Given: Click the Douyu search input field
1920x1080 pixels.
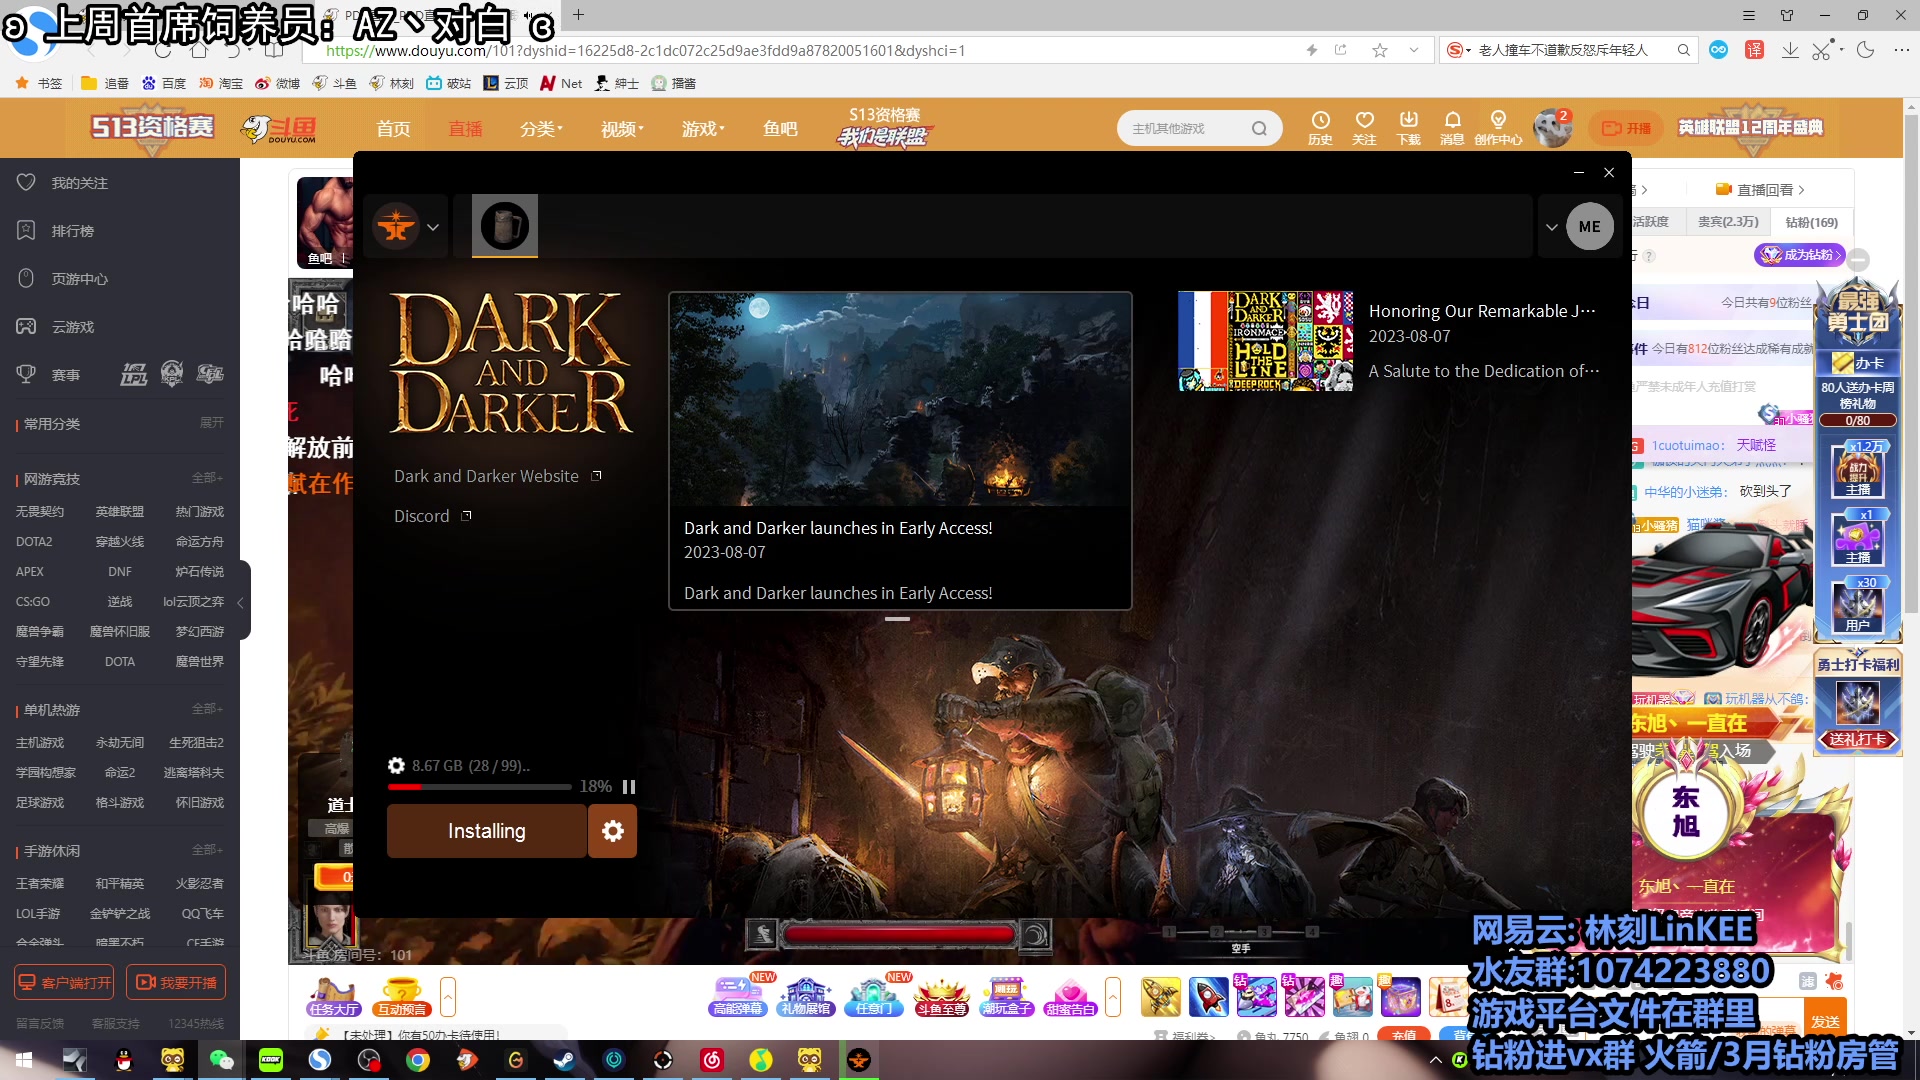Looking at the screenshot, I should click(x=1185, y=128).
